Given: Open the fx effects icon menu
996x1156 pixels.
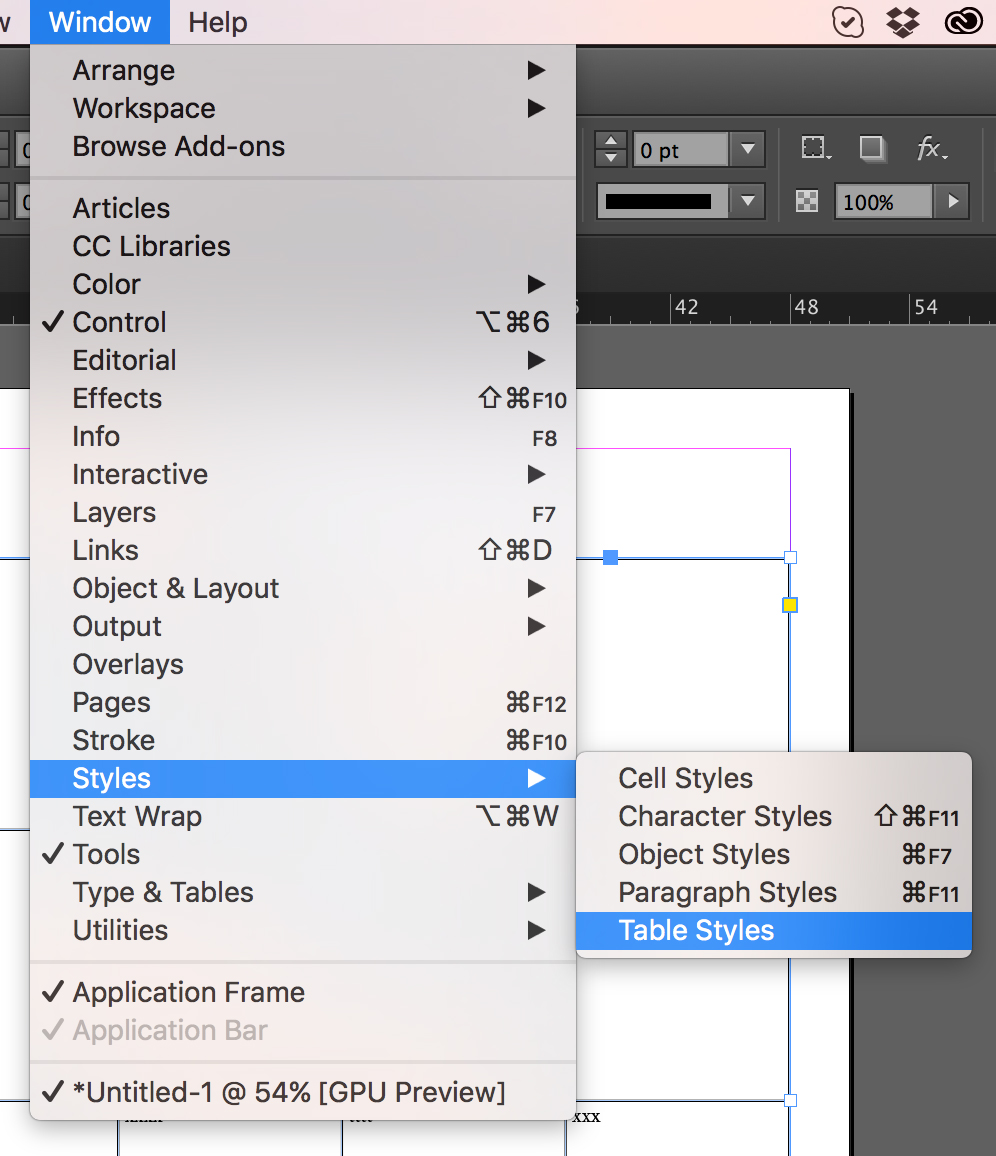Looking at the screenshot, I should pos(932,150).
